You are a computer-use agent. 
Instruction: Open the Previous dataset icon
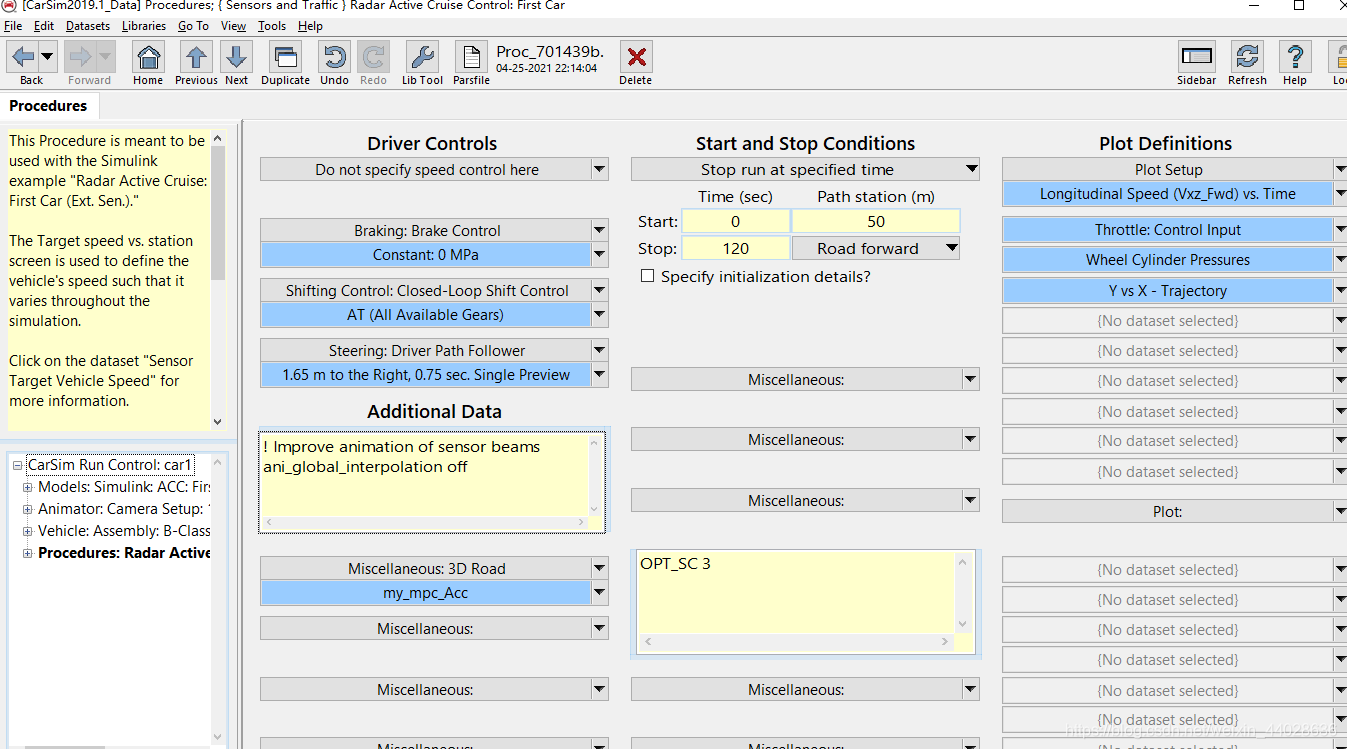[x=196, y=56]
